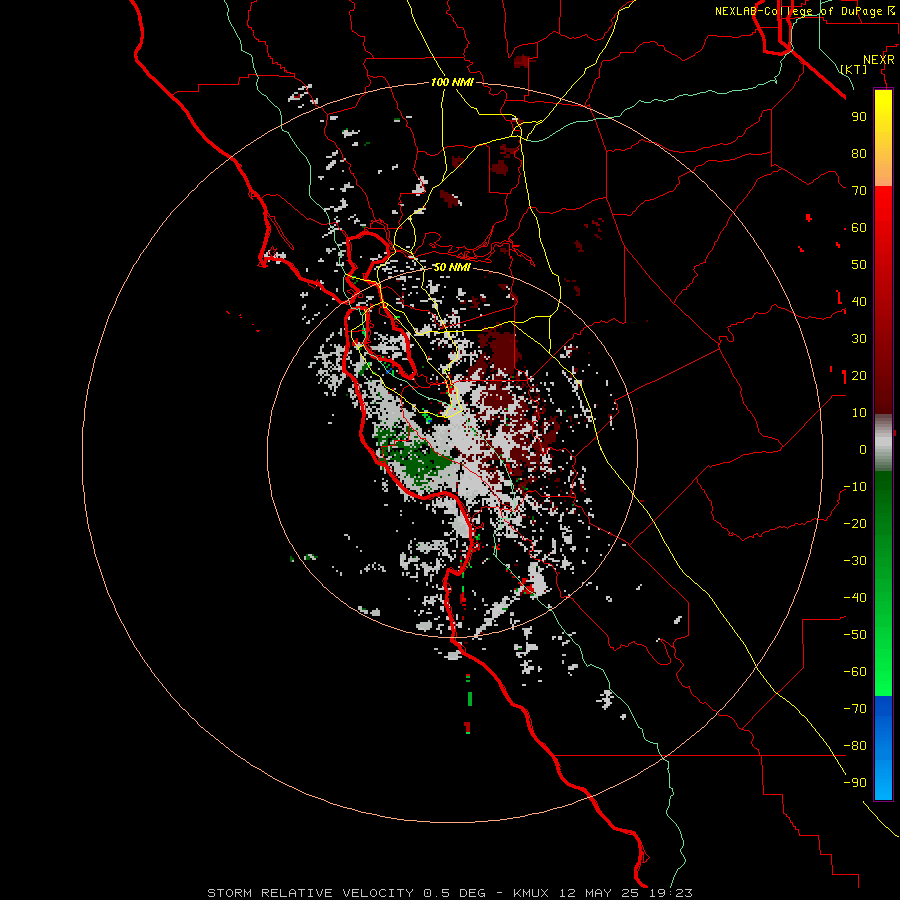Click the "100 NMI" range ring label
This screenshot has width=900, height=900.
pyautogui.click(x=452, y=82)
